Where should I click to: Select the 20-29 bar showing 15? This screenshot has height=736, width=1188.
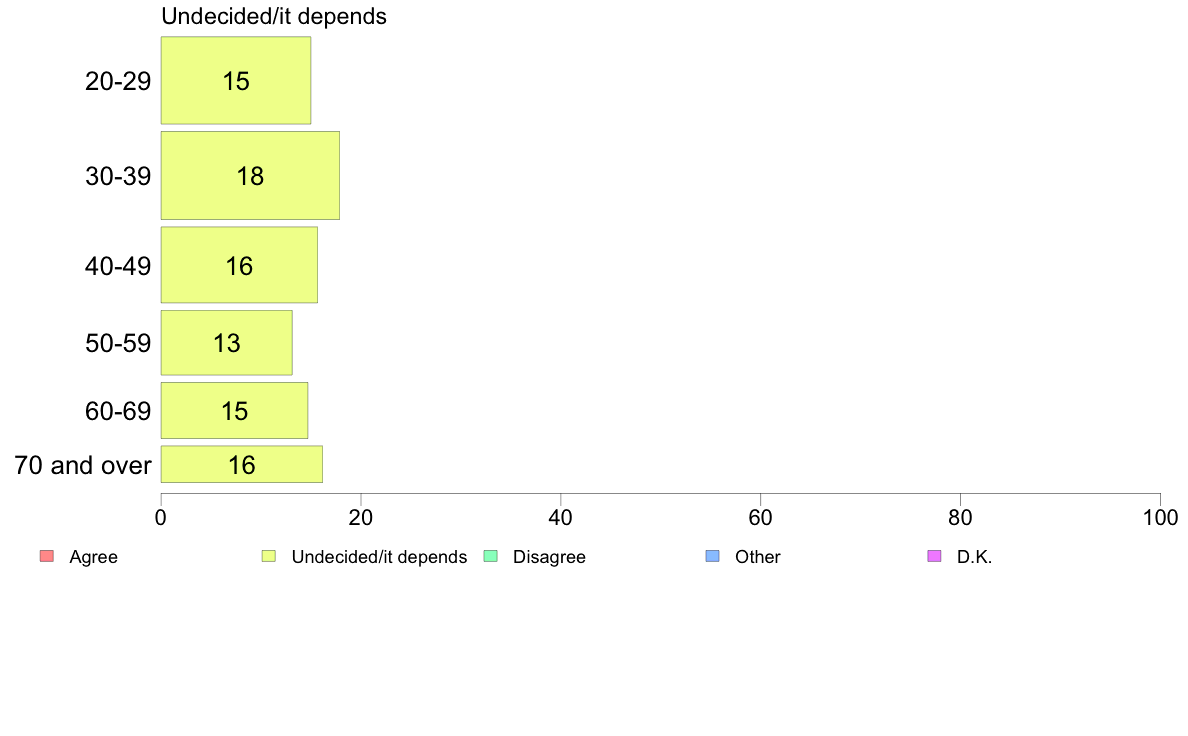point(236,80)
